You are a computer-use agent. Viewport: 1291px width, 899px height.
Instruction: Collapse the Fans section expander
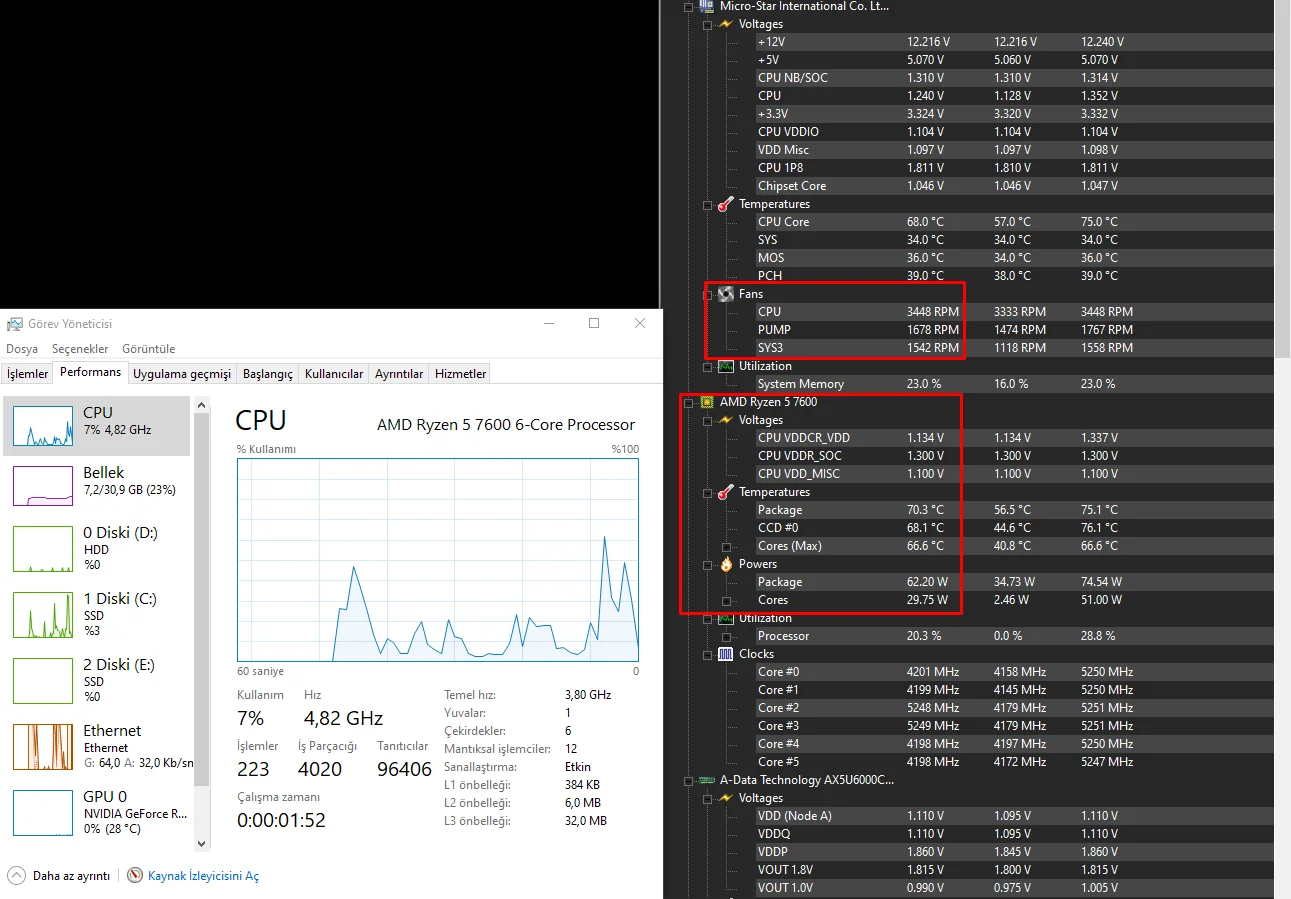[x=707, y=294]
